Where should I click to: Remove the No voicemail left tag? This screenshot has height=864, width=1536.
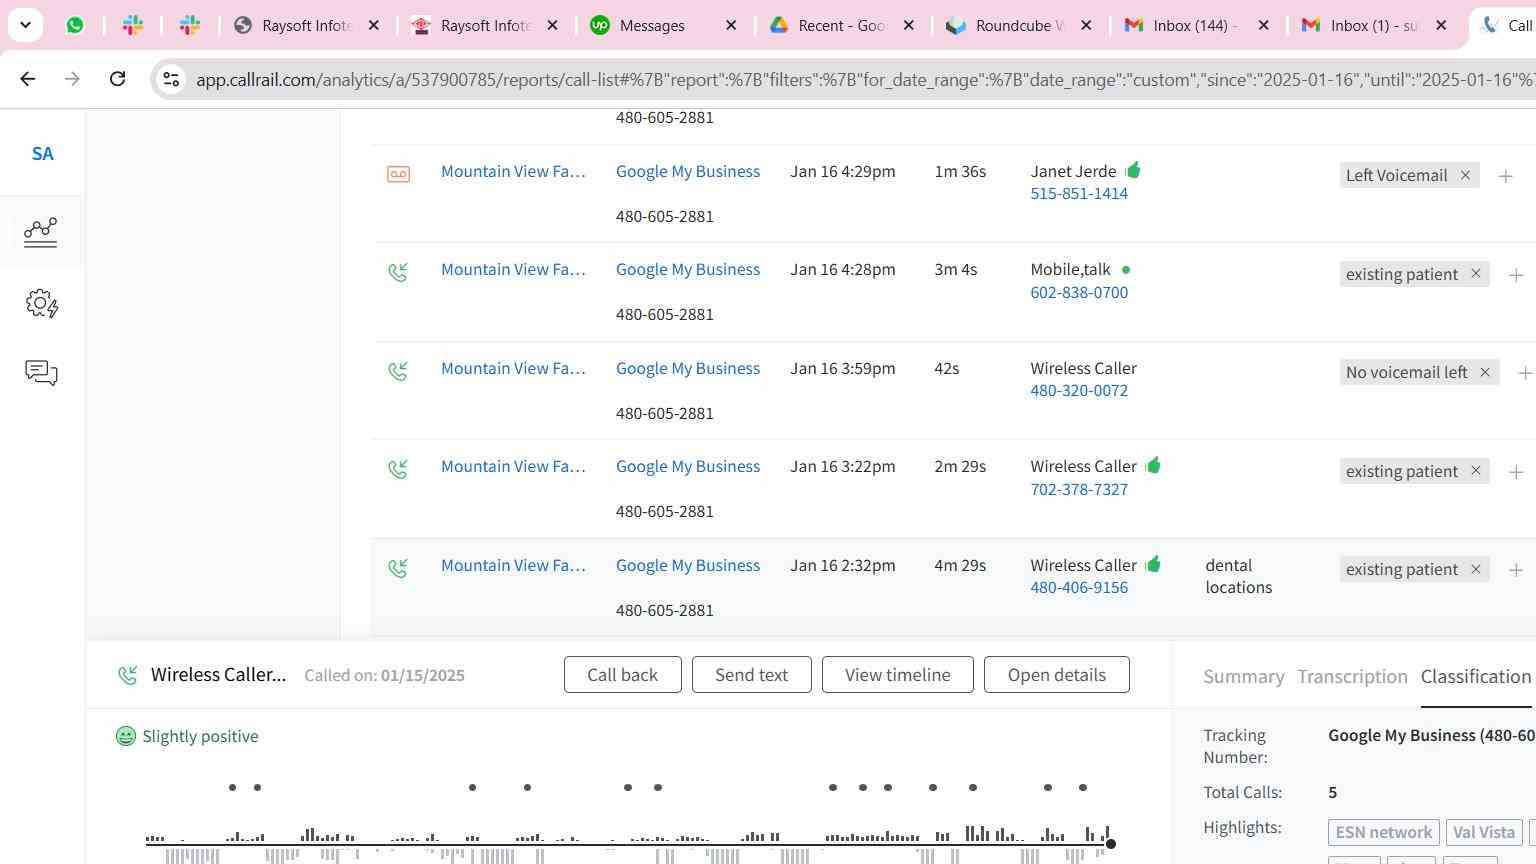(1485, 372)
